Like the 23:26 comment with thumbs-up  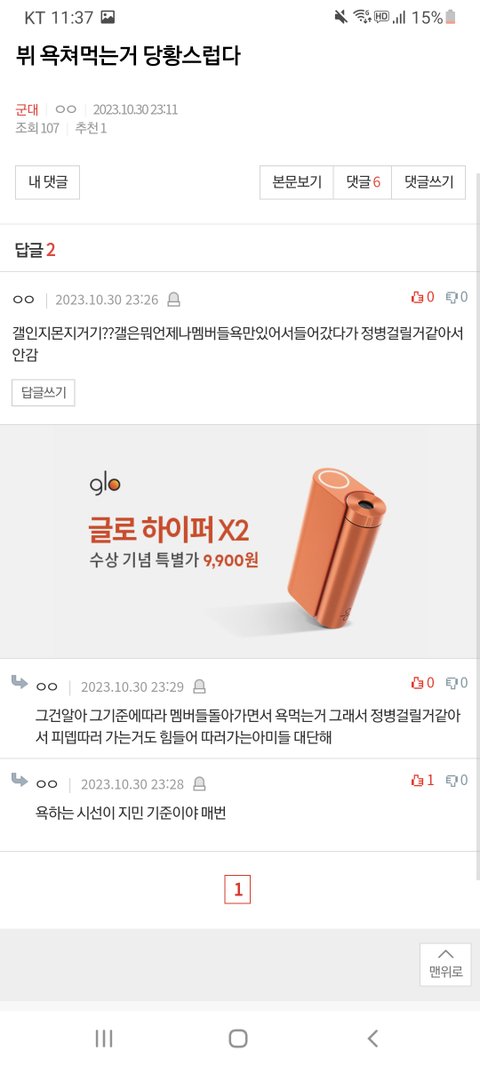[422, 297]
